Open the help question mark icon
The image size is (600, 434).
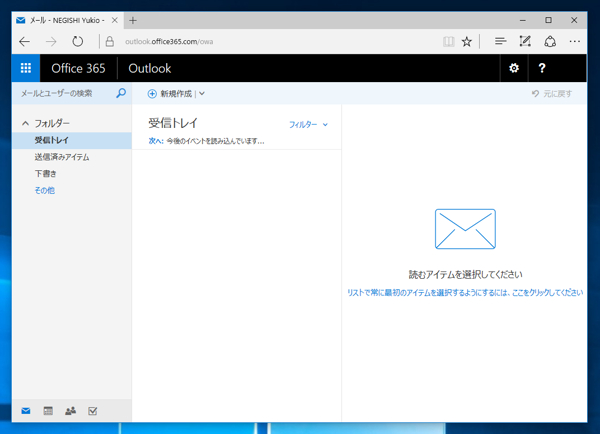(x=542, y=68)
